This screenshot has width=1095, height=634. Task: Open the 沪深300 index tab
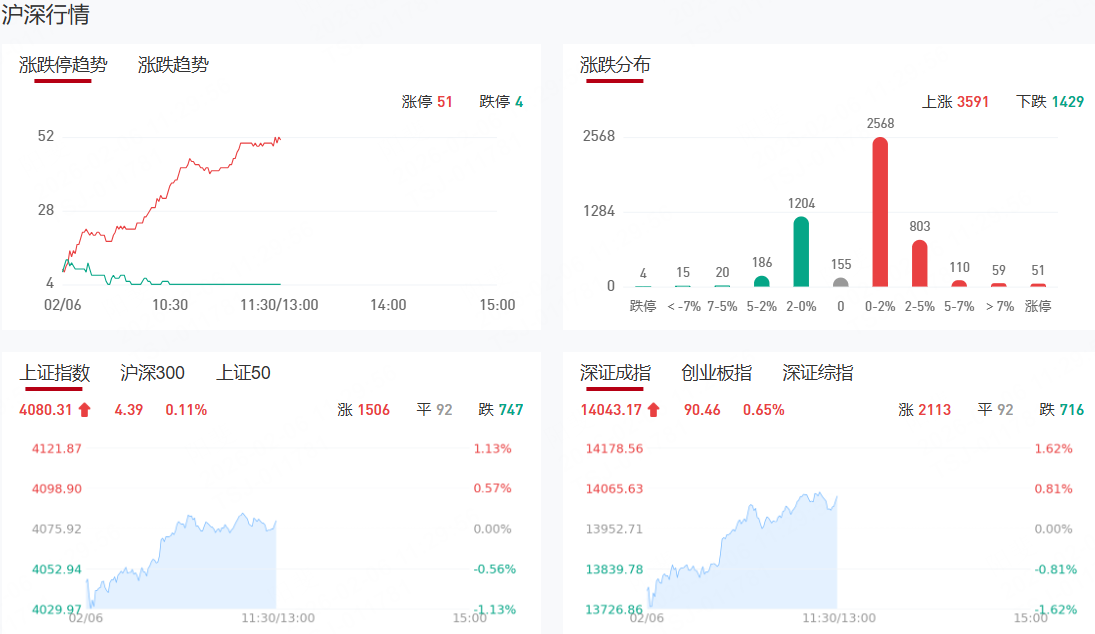(x=152, y=373)
